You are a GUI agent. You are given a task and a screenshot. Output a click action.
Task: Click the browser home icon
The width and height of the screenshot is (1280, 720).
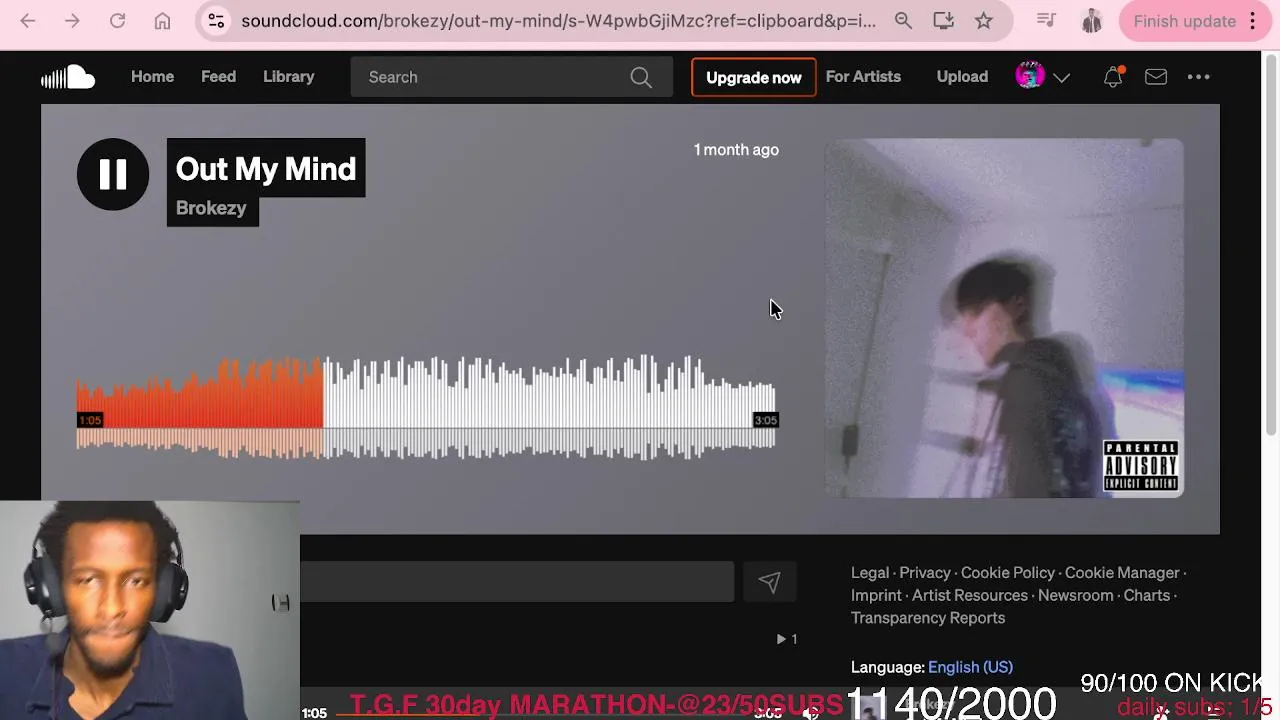162,21
